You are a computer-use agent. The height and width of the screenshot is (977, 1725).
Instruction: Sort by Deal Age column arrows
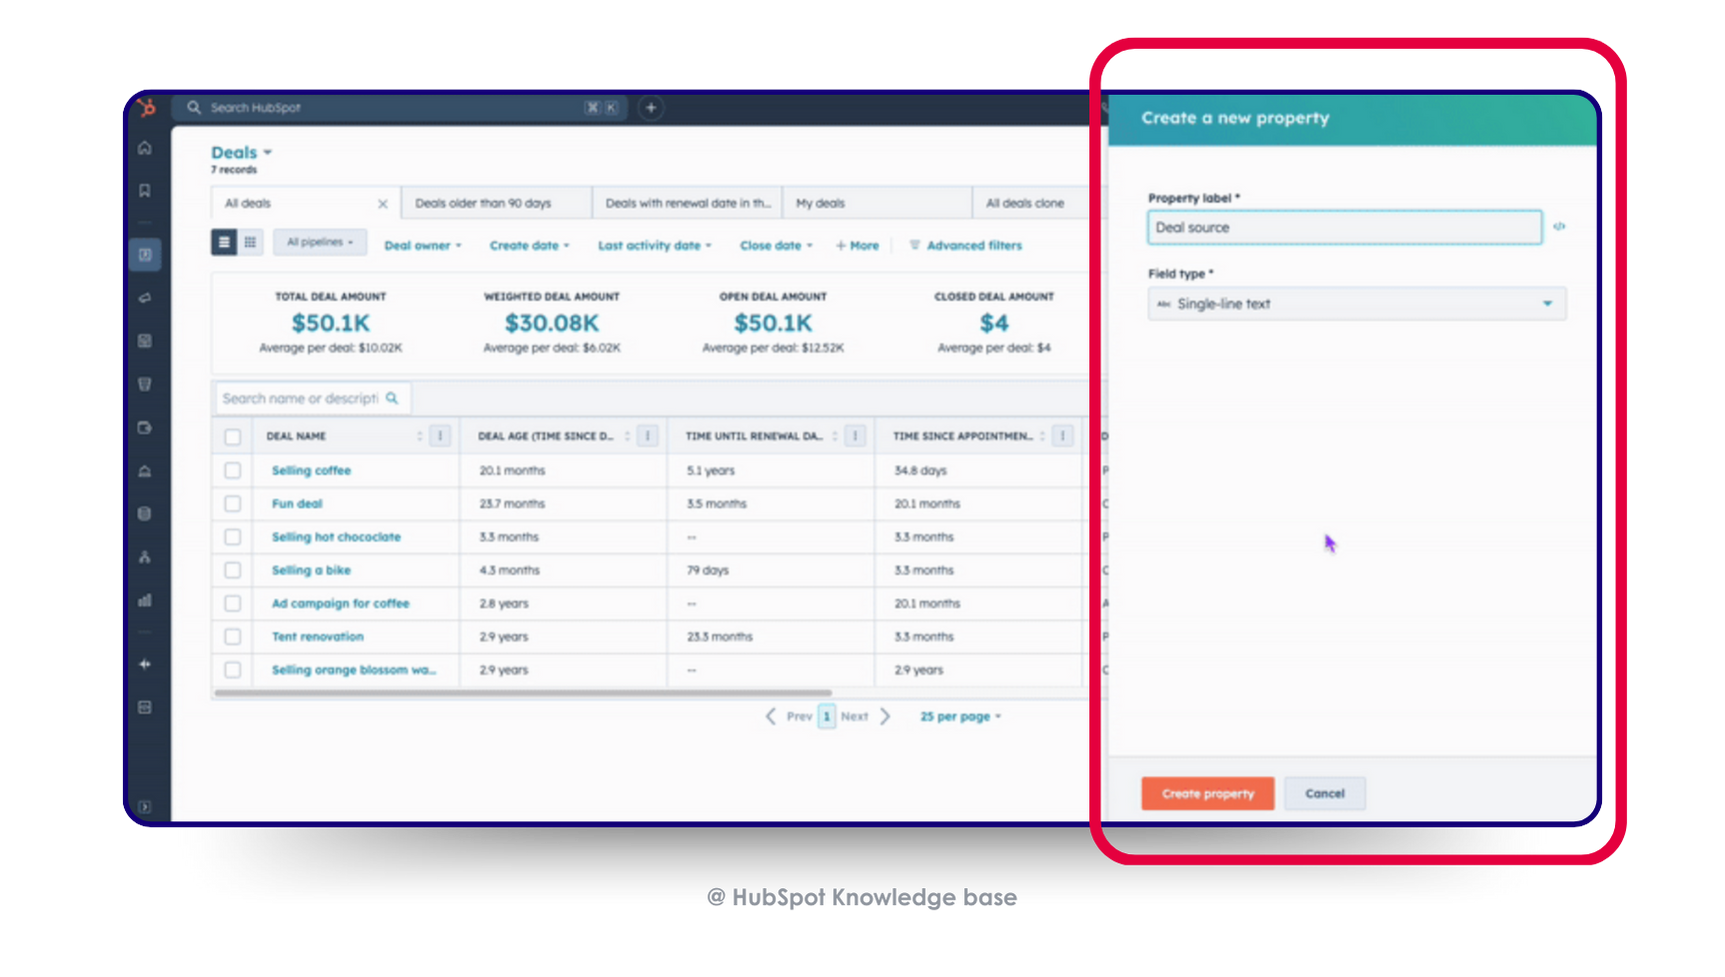point(627,436)
